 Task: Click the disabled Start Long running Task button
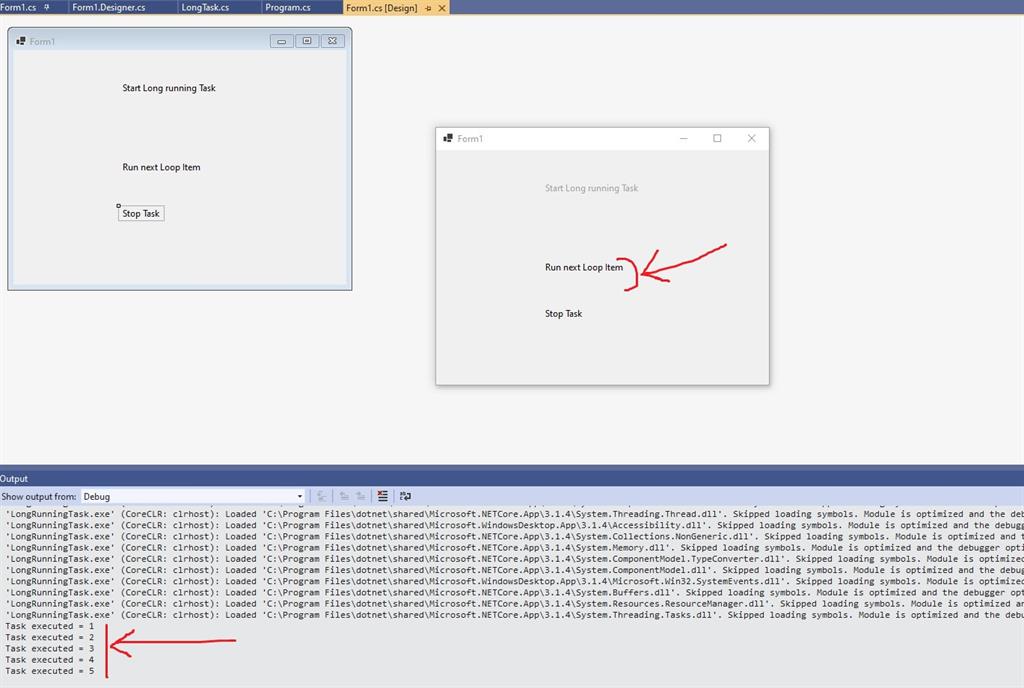coord(591,188)
